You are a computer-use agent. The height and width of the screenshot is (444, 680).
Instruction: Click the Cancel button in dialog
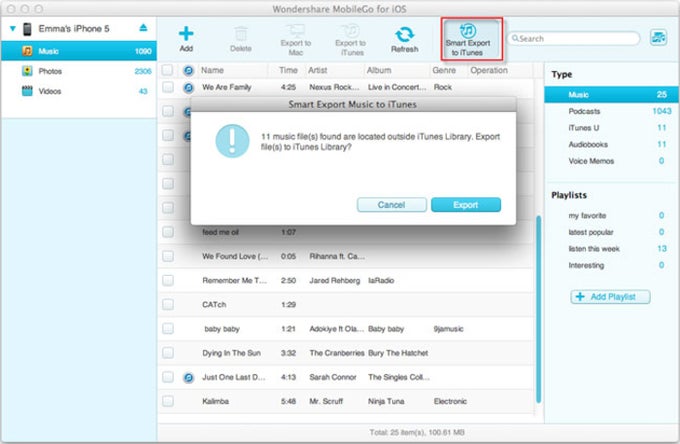click(x=392, y=205)
